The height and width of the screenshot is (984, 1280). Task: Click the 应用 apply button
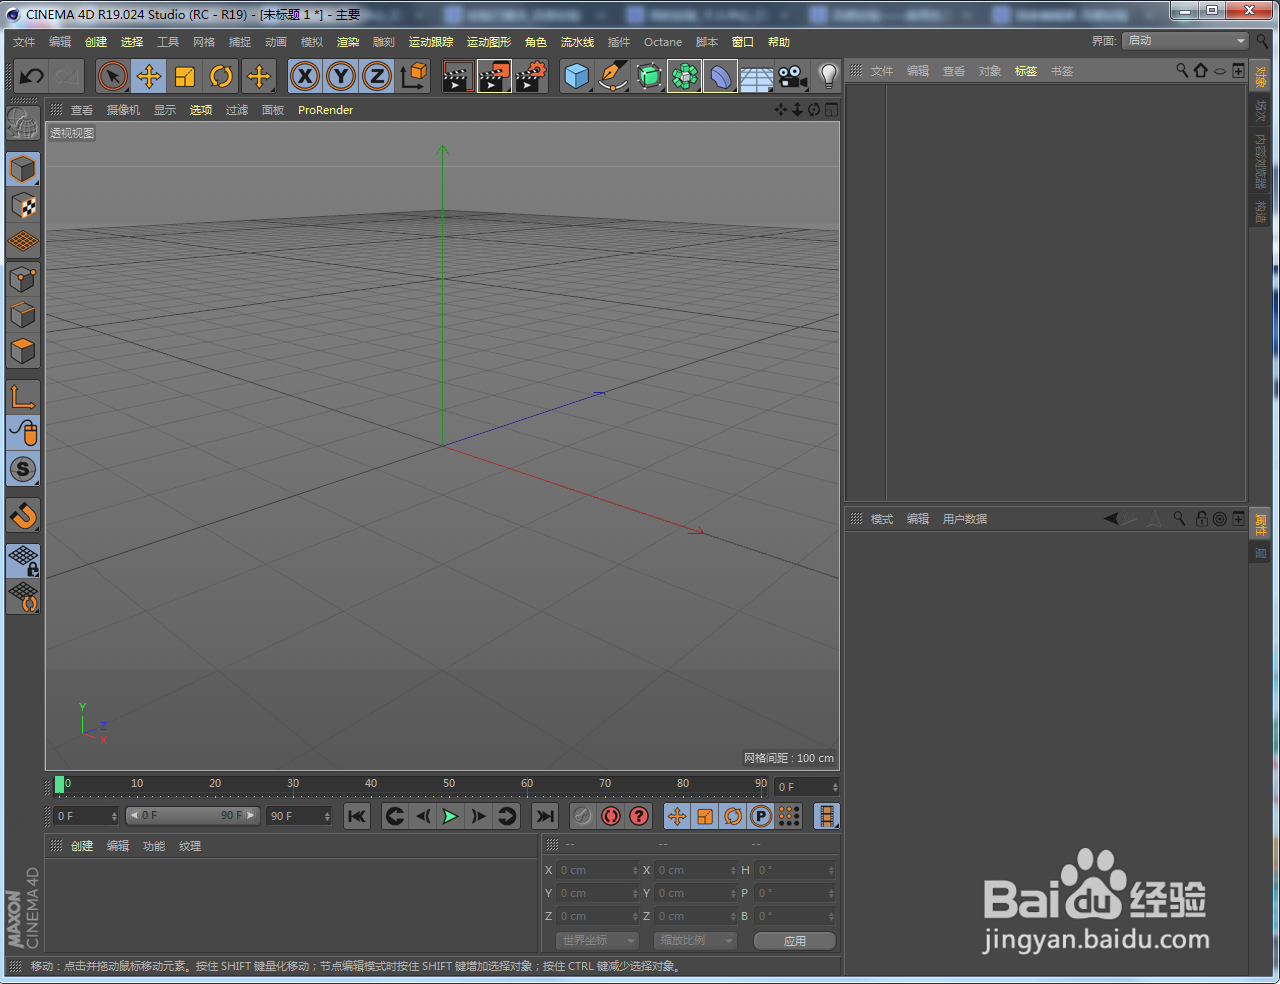(795, 941)
